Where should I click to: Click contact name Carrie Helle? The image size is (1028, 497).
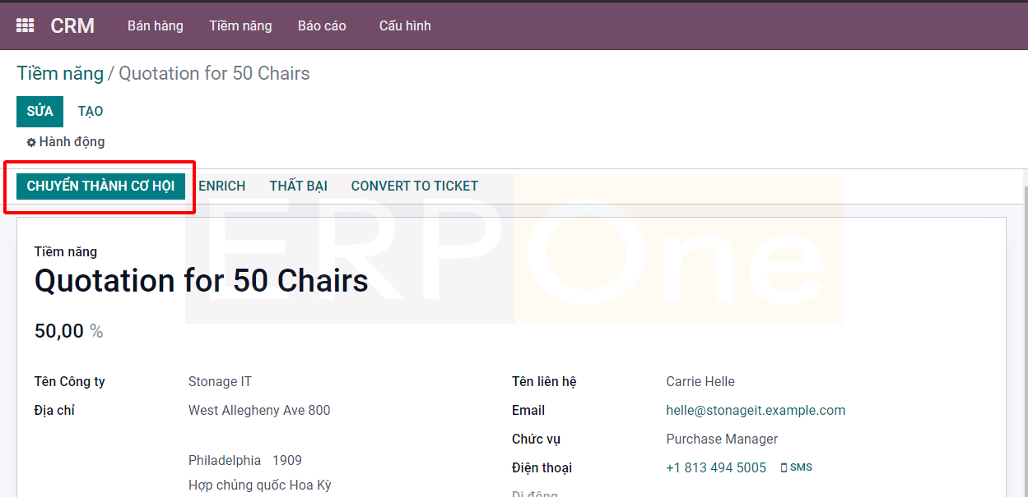(700, 382)
